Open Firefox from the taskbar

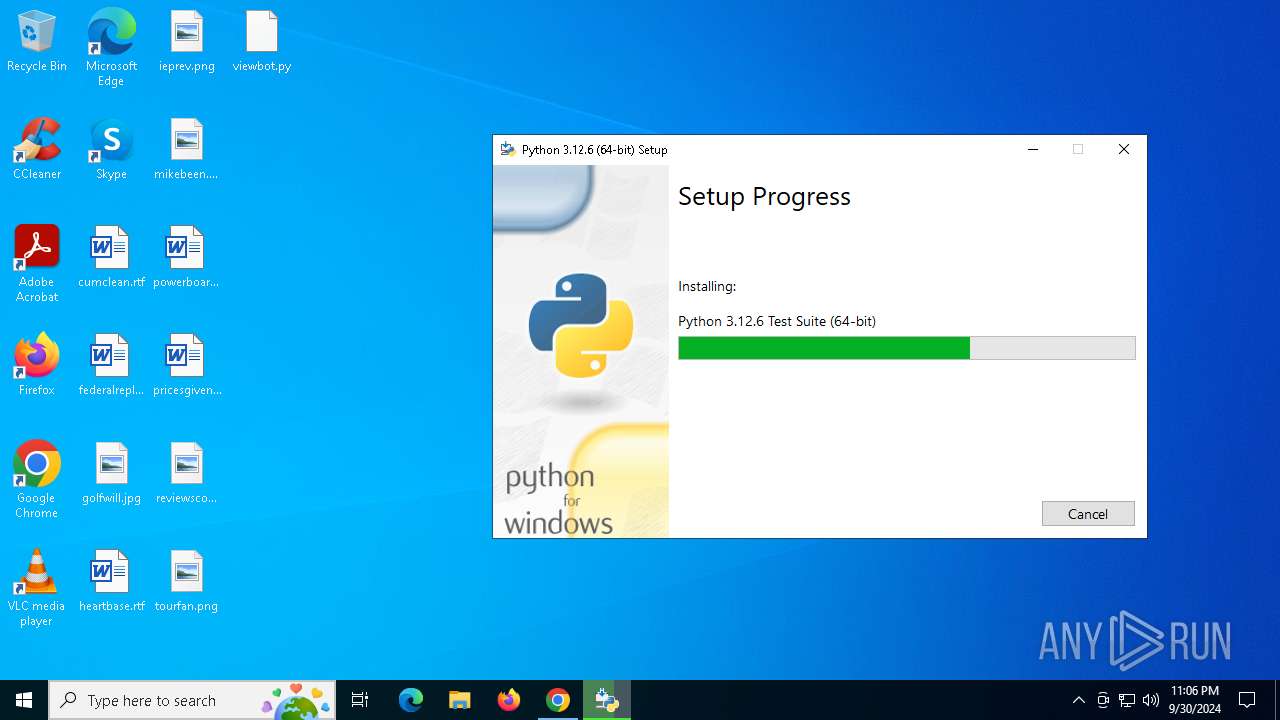(x=509, y=700)
